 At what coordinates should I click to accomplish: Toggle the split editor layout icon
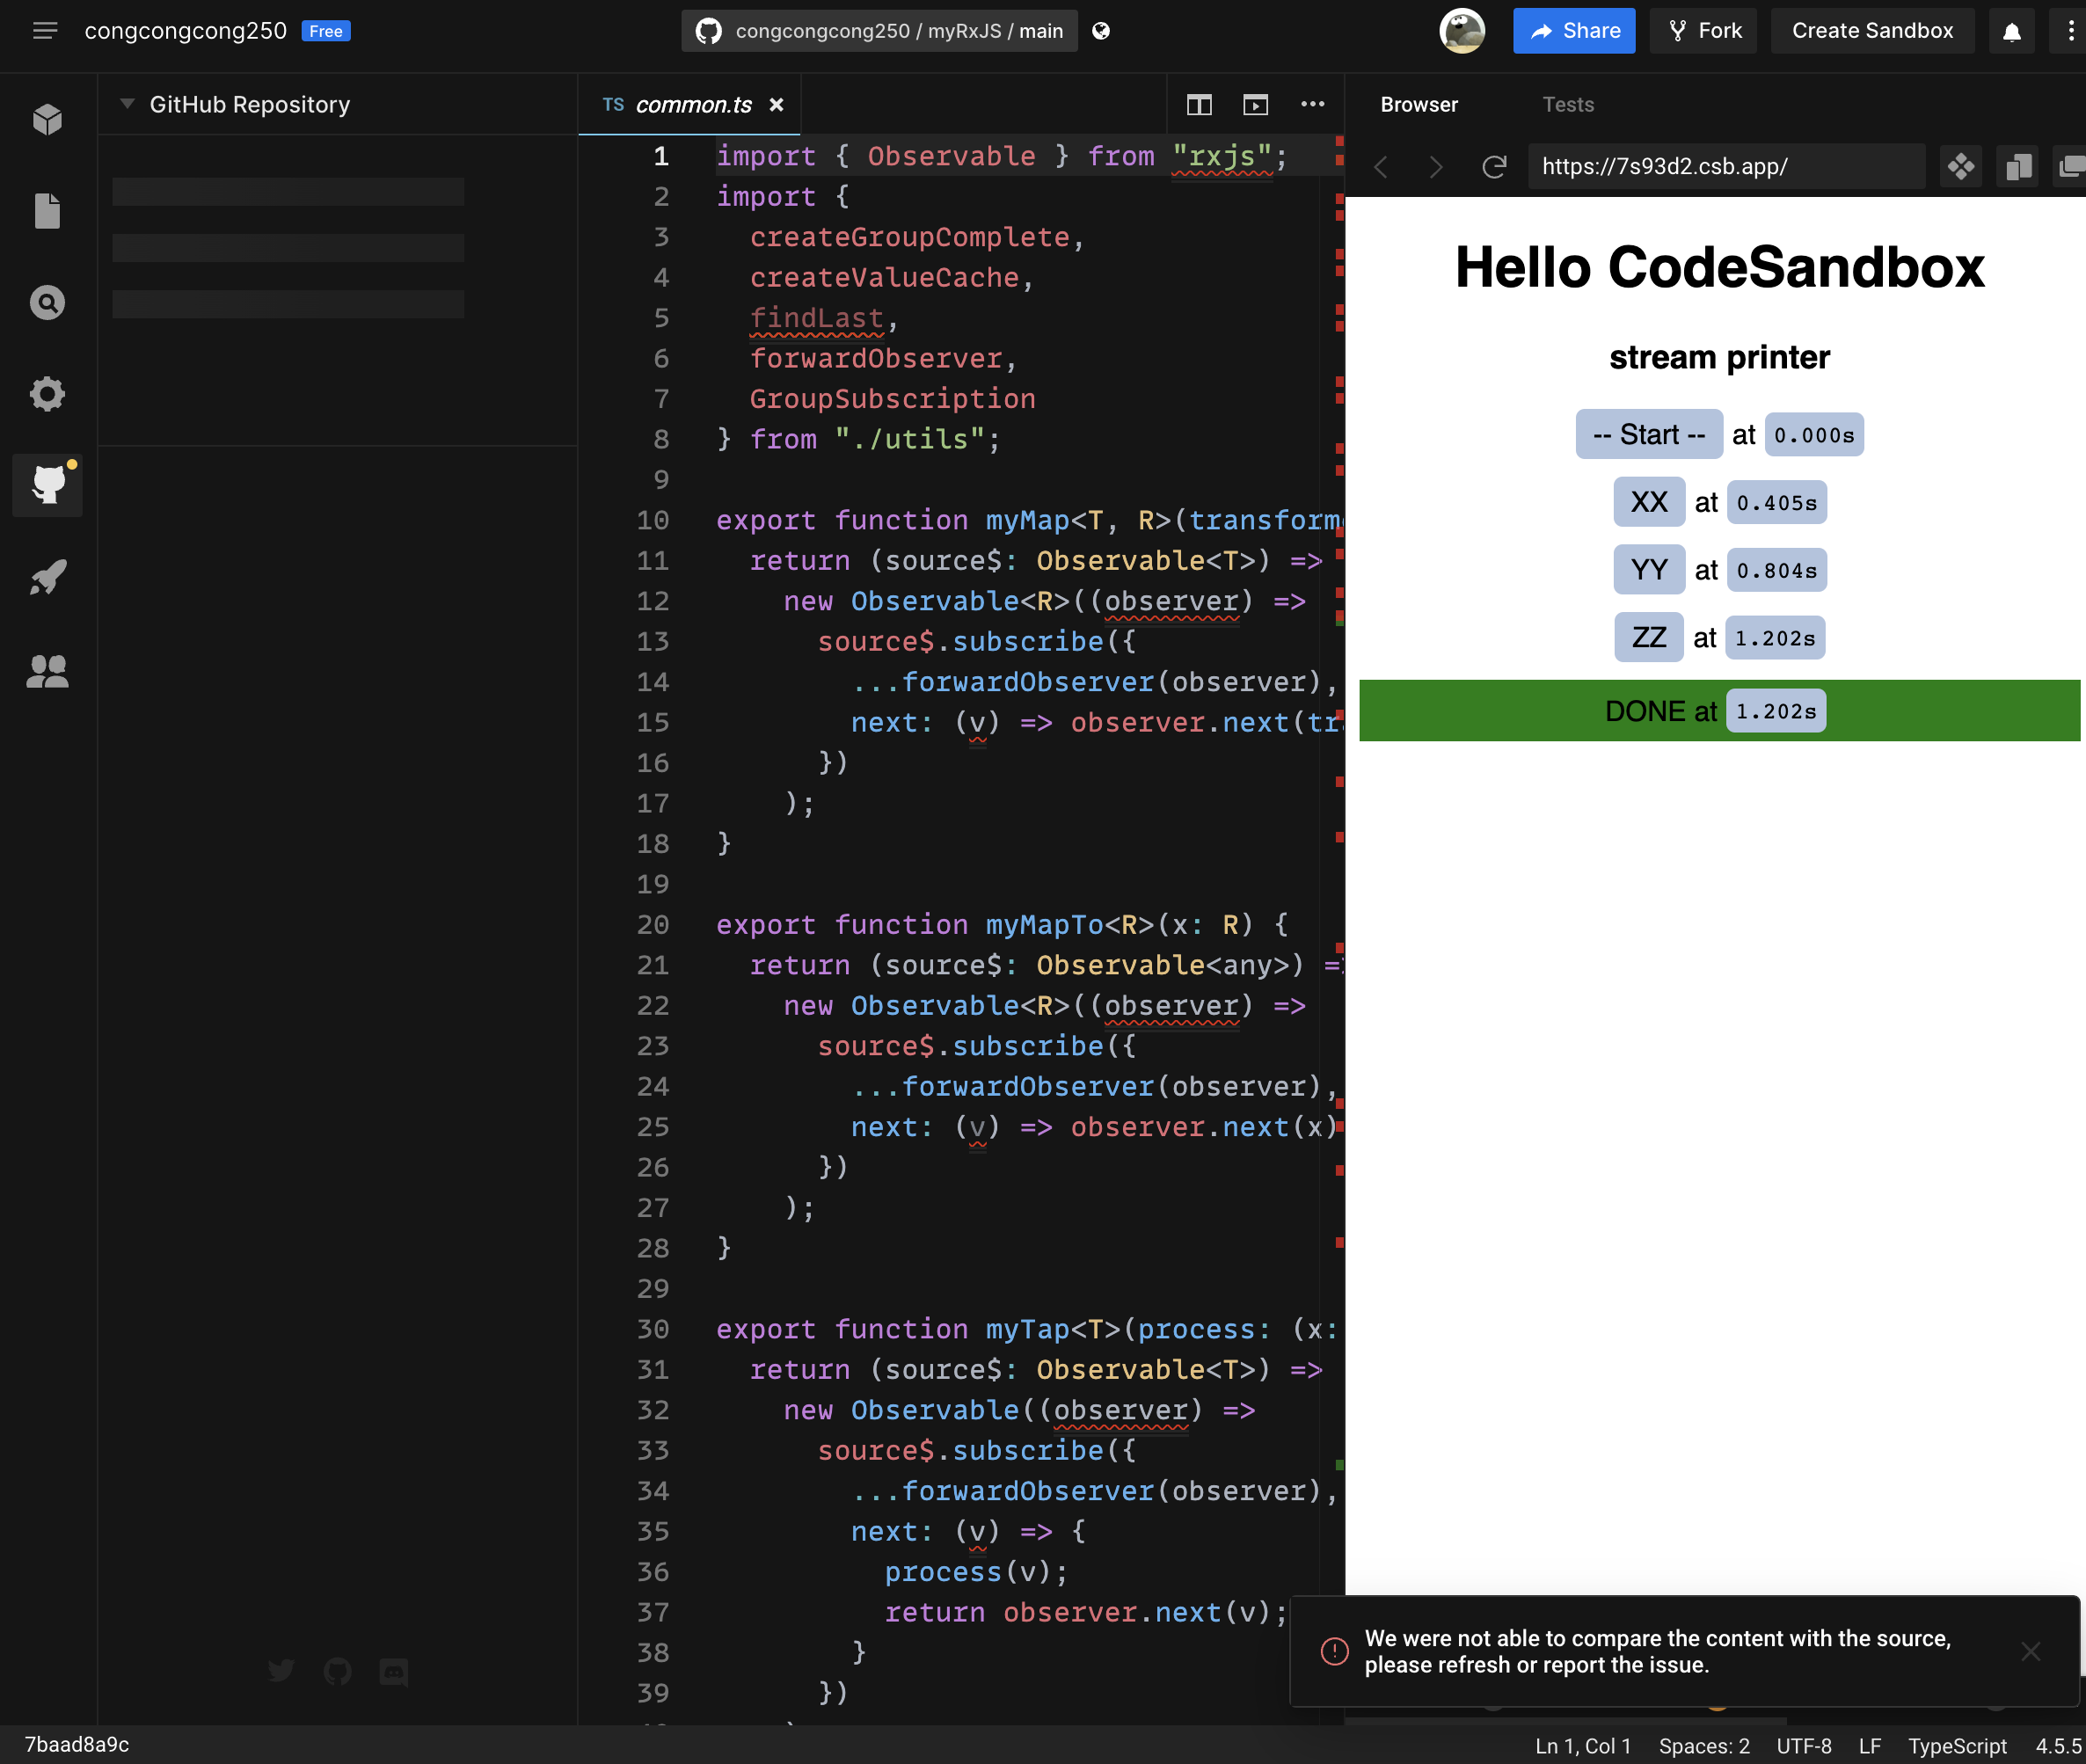(x=1199, y=105)
